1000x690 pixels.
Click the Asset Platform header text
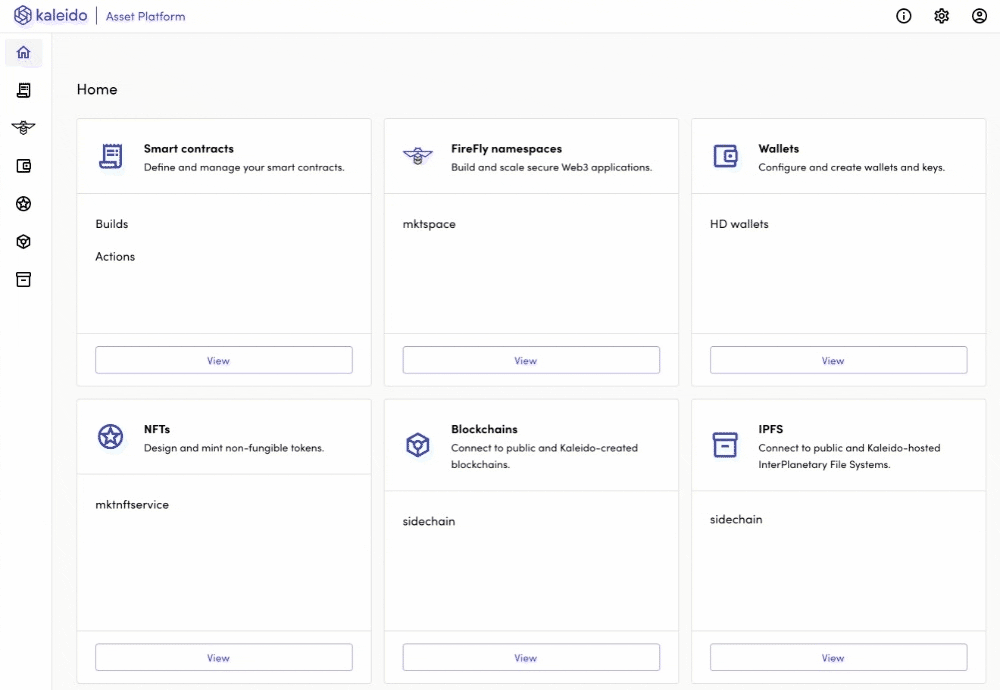pyautogui.click(x=145, y=17)
